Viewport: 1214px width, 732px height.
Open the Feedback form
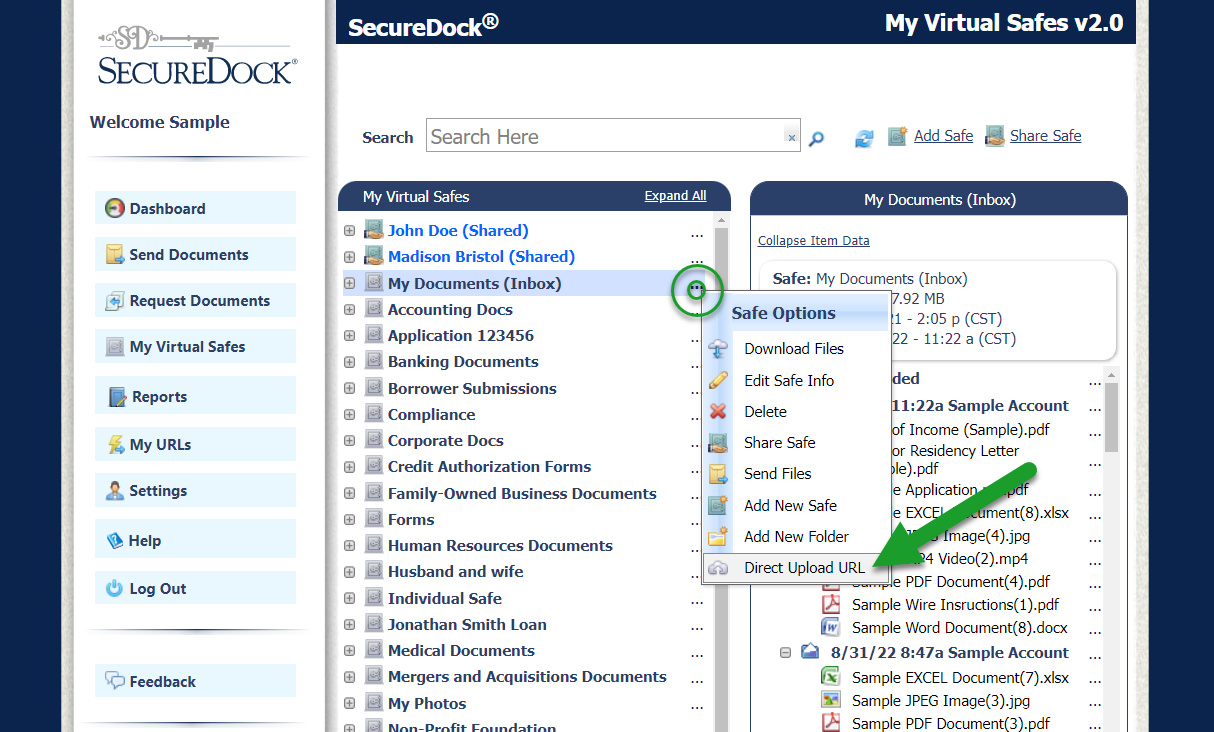pyautogui.click(x=196, y=681)
